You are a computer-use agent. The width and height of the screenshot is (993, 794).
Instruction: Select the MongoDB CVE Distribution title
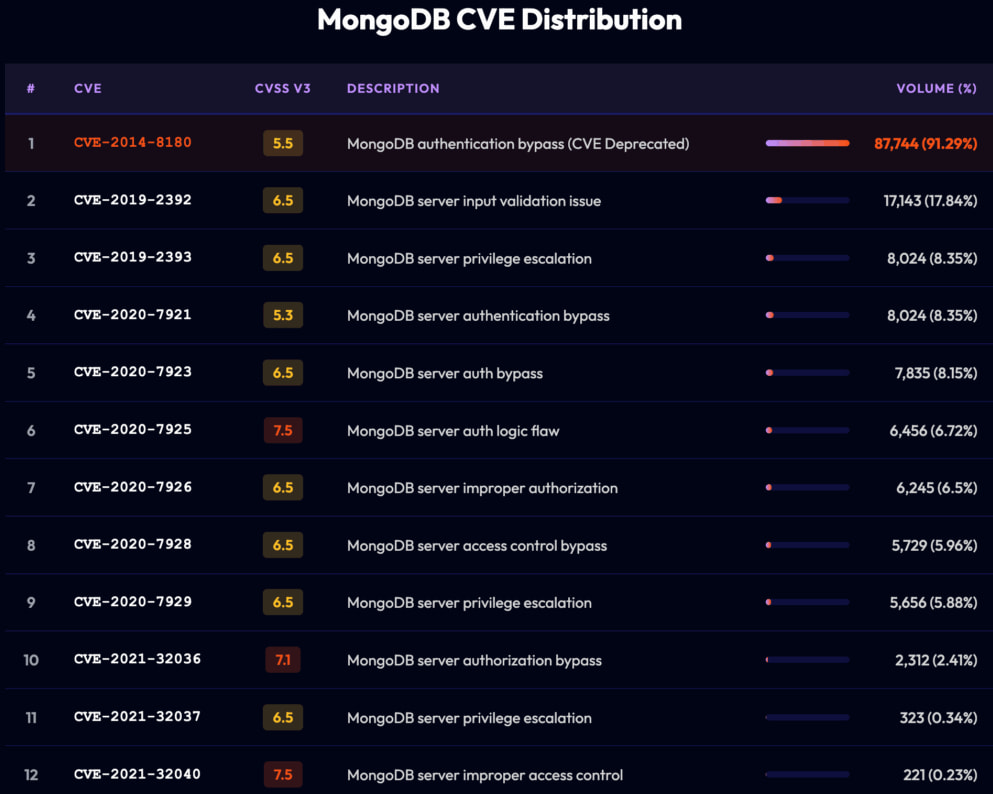498,19
